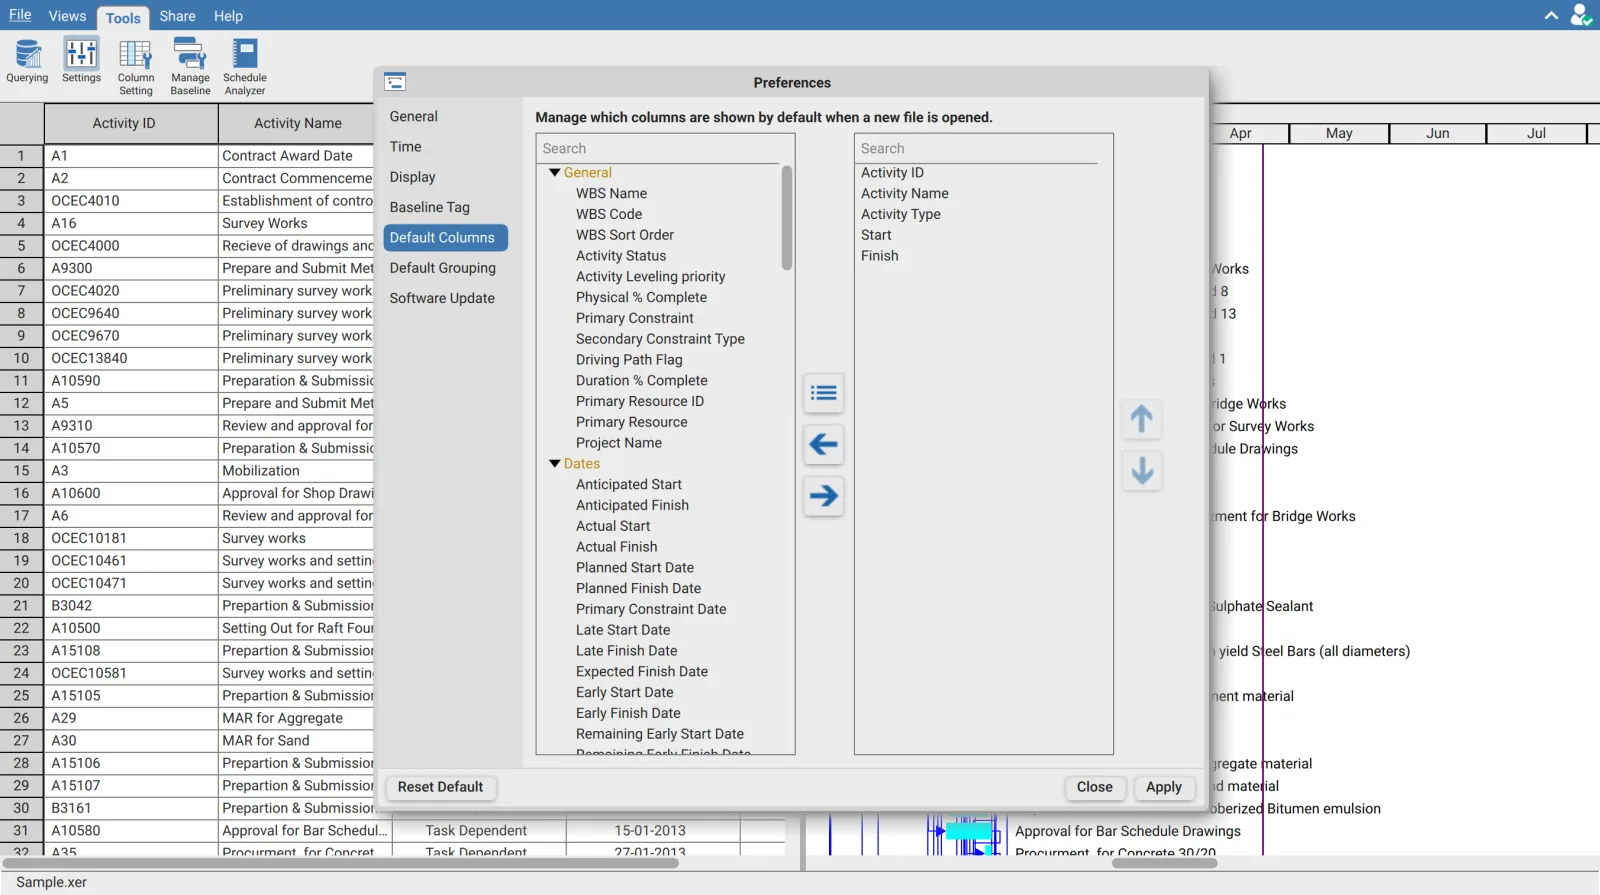This screenshot has width=1600, height=895.
Task: Move selected column up with up arrow
Action: click(x=1142, y=419)
